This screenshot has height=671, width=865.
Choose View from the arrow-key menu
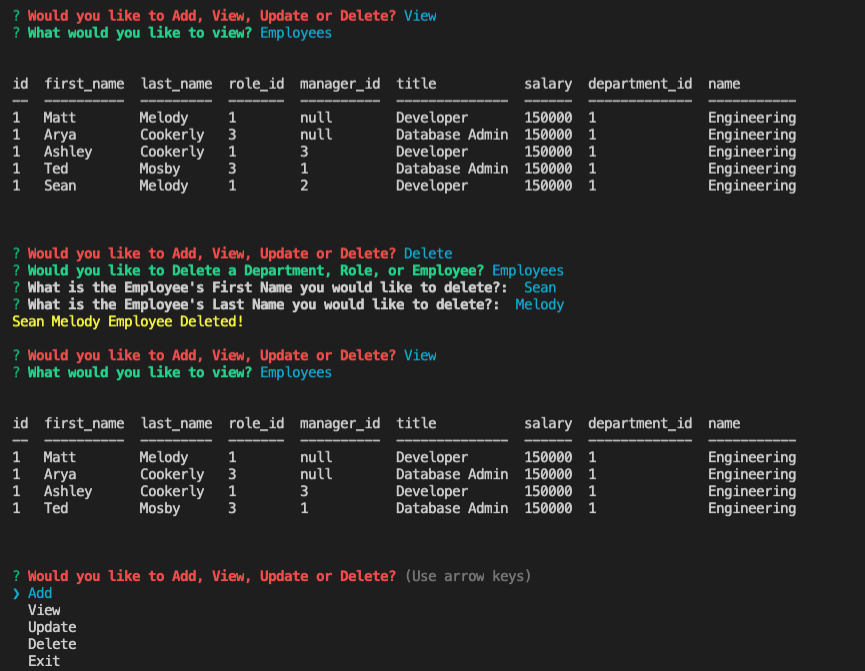44,610
